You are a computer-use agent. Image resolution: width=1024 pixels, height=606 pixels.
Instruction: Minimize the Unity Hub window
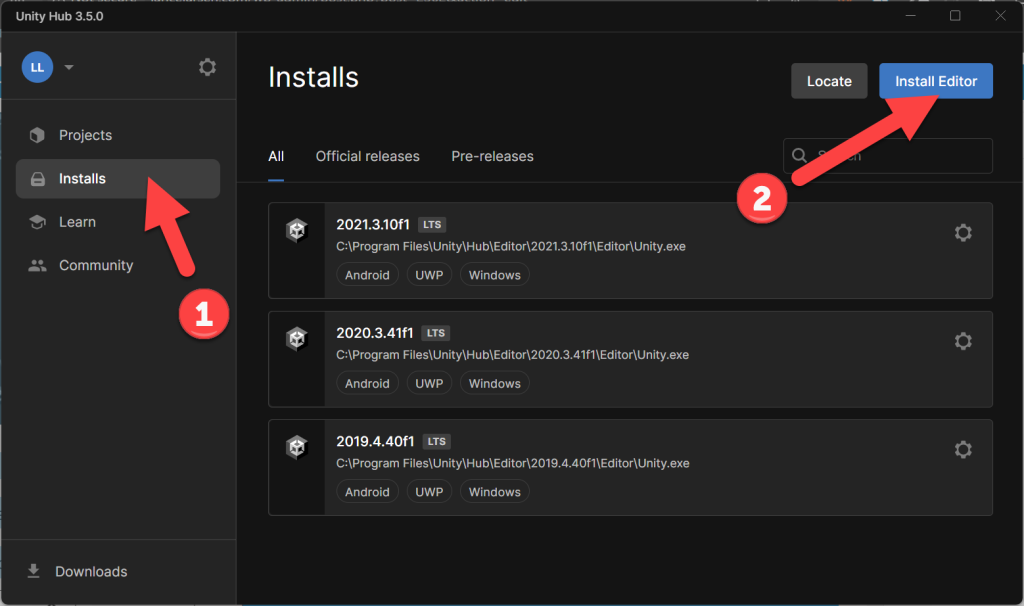910,16
